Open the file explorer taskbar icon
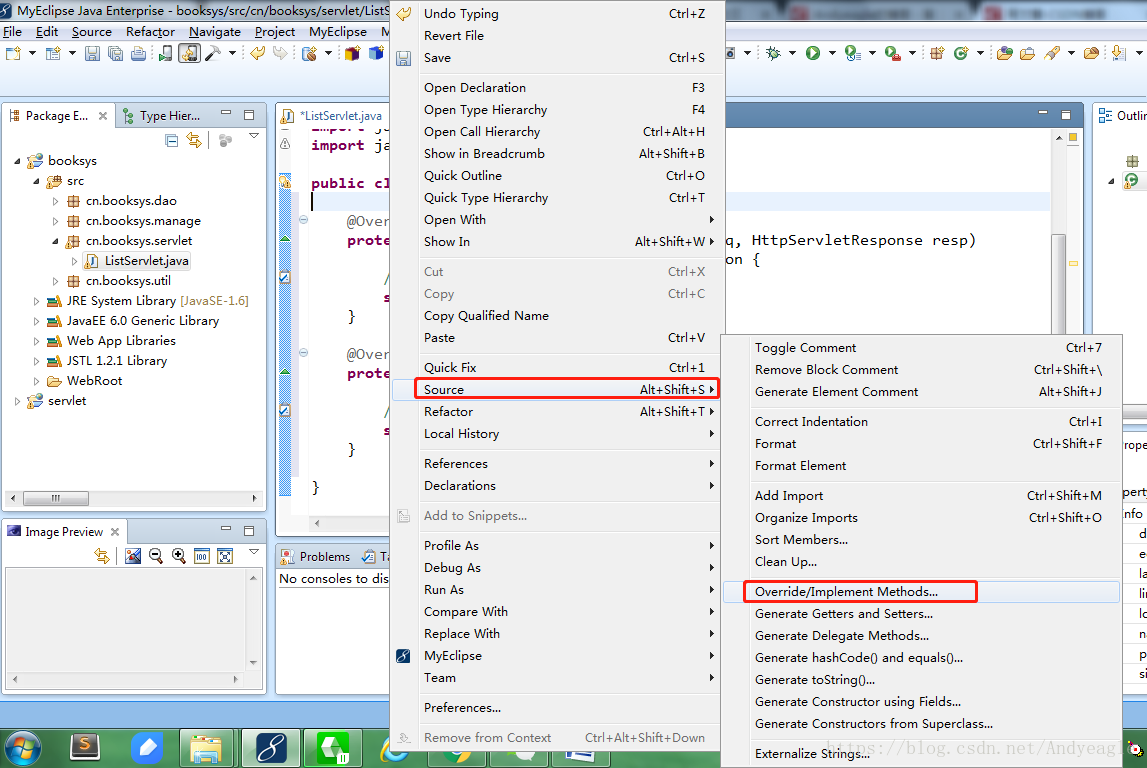The image size is (1147, 768). pos(206,748)
